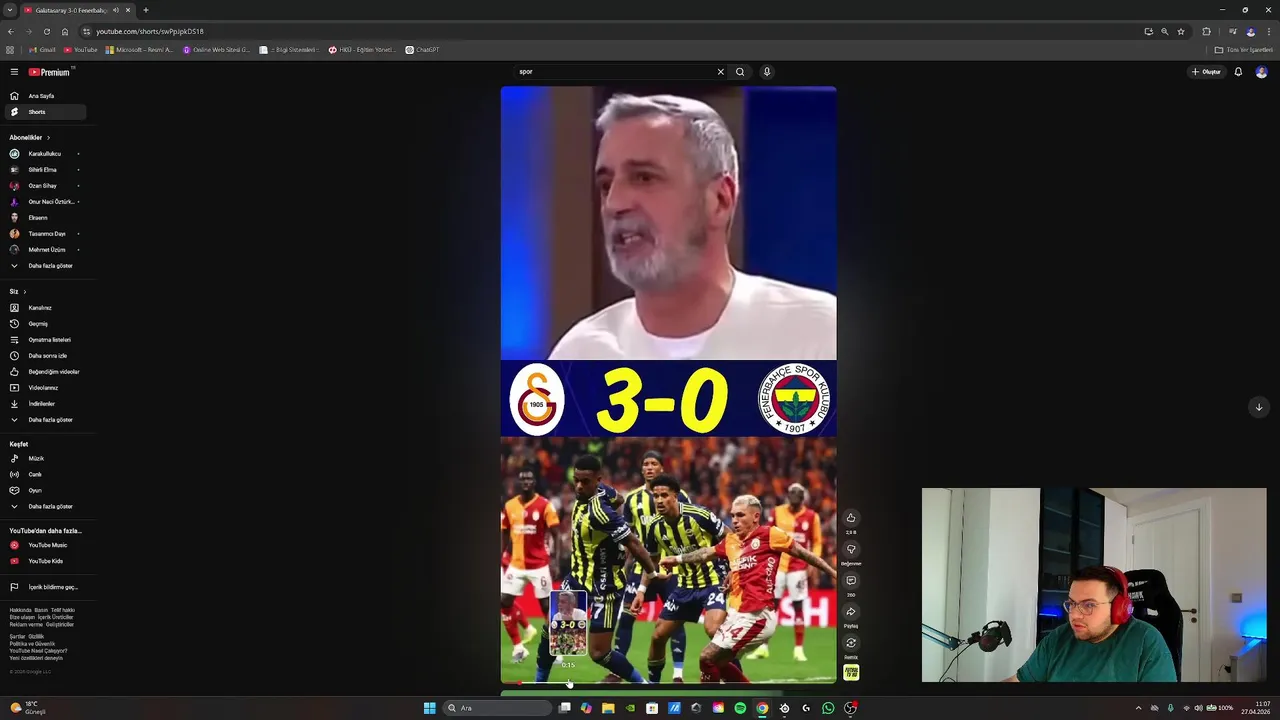Open Windows Start menu

430,708
